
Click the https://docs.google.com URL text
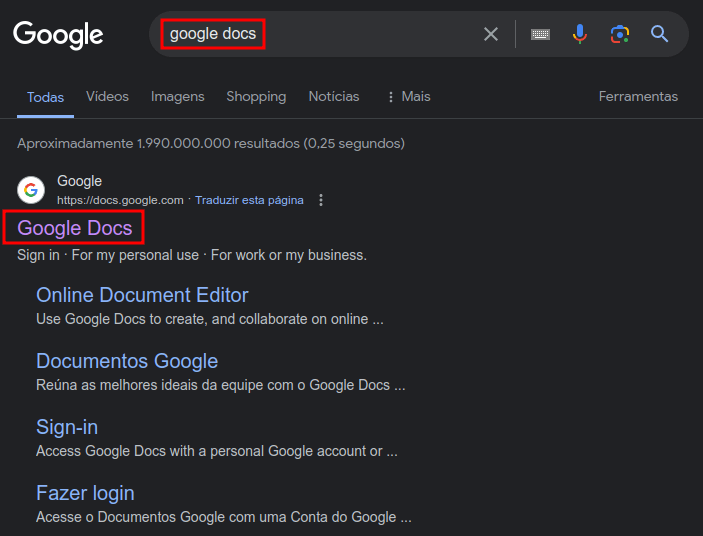(120, 200)
